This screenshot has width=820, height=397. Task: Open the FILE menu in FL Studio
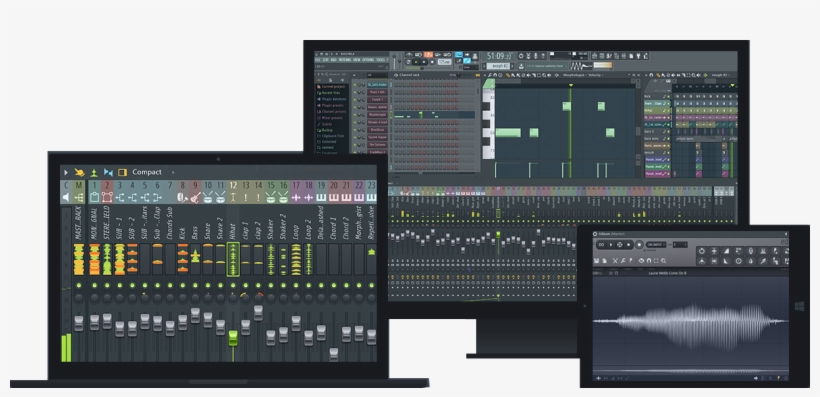(x=317, y=60)
